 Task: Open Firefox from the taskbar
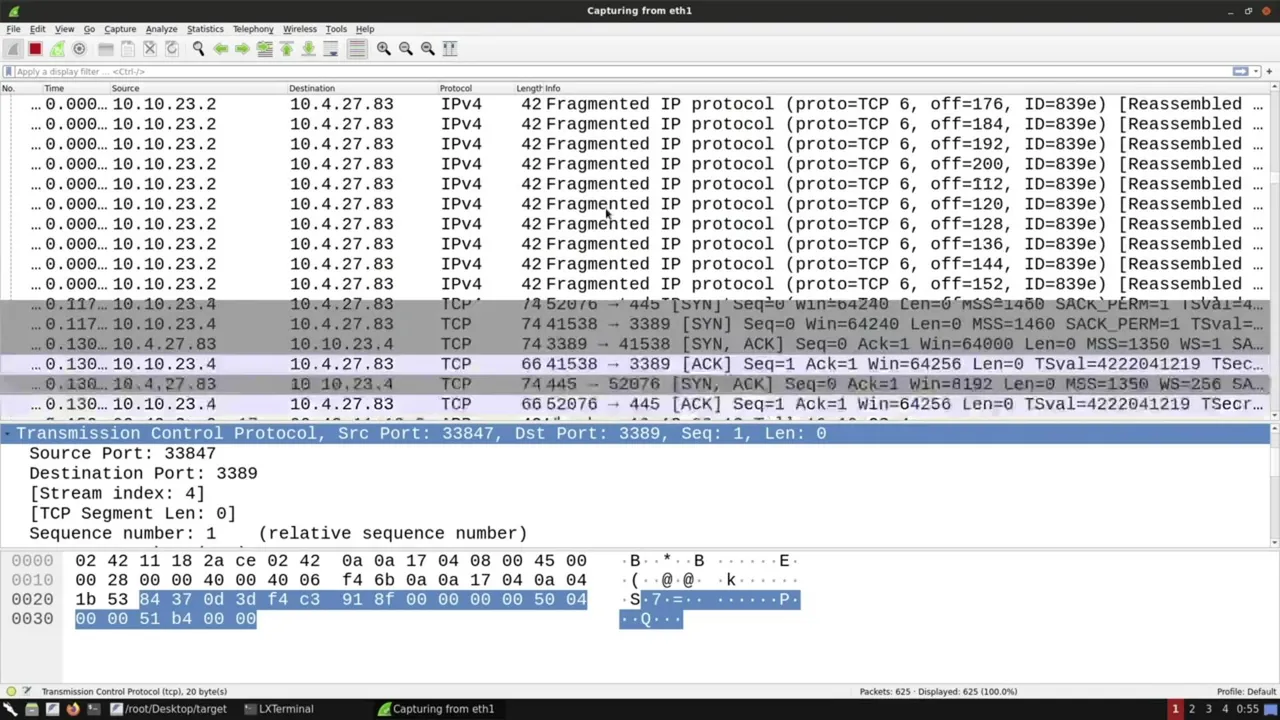coord(73,709)
